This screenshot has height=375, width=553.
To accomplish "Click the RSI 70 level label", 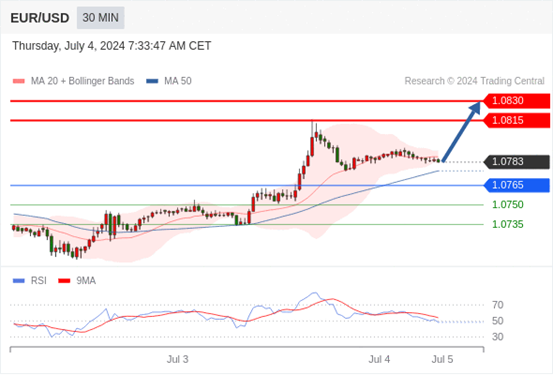I will pyautogui.click(x=498, y=305).
